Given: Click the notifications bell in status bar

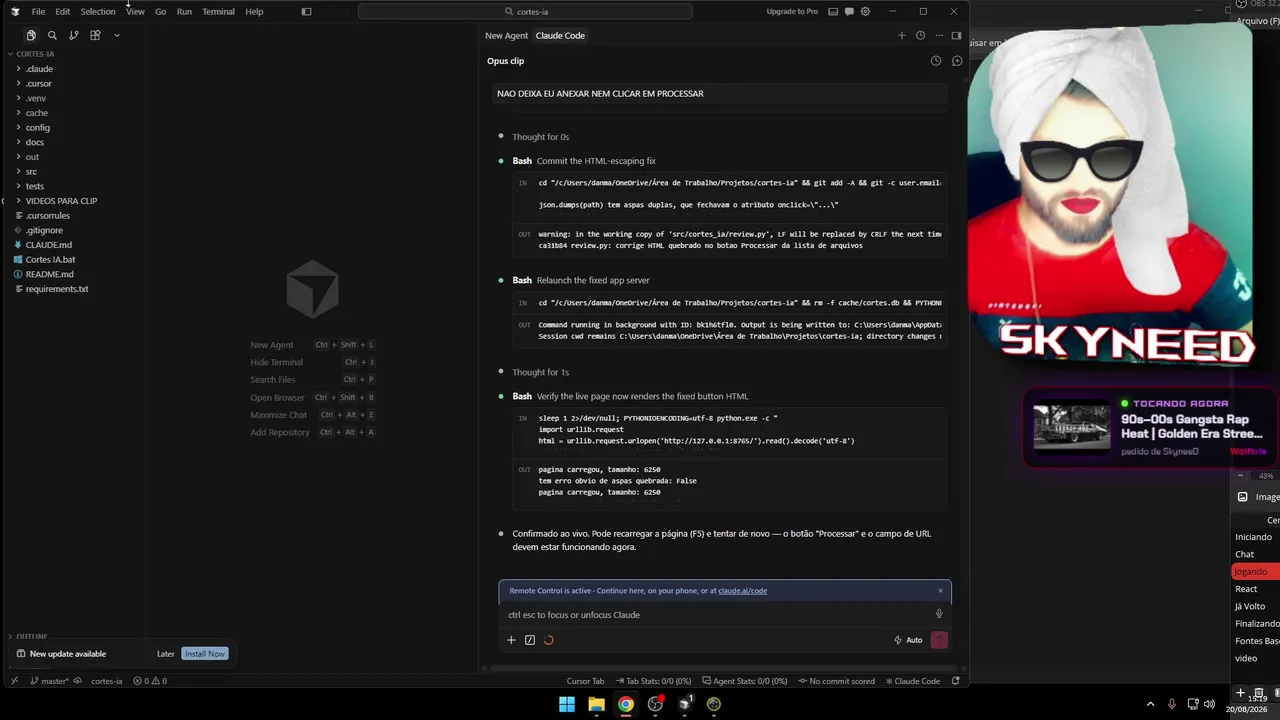Looking at the screenshot, I should 956,681.
